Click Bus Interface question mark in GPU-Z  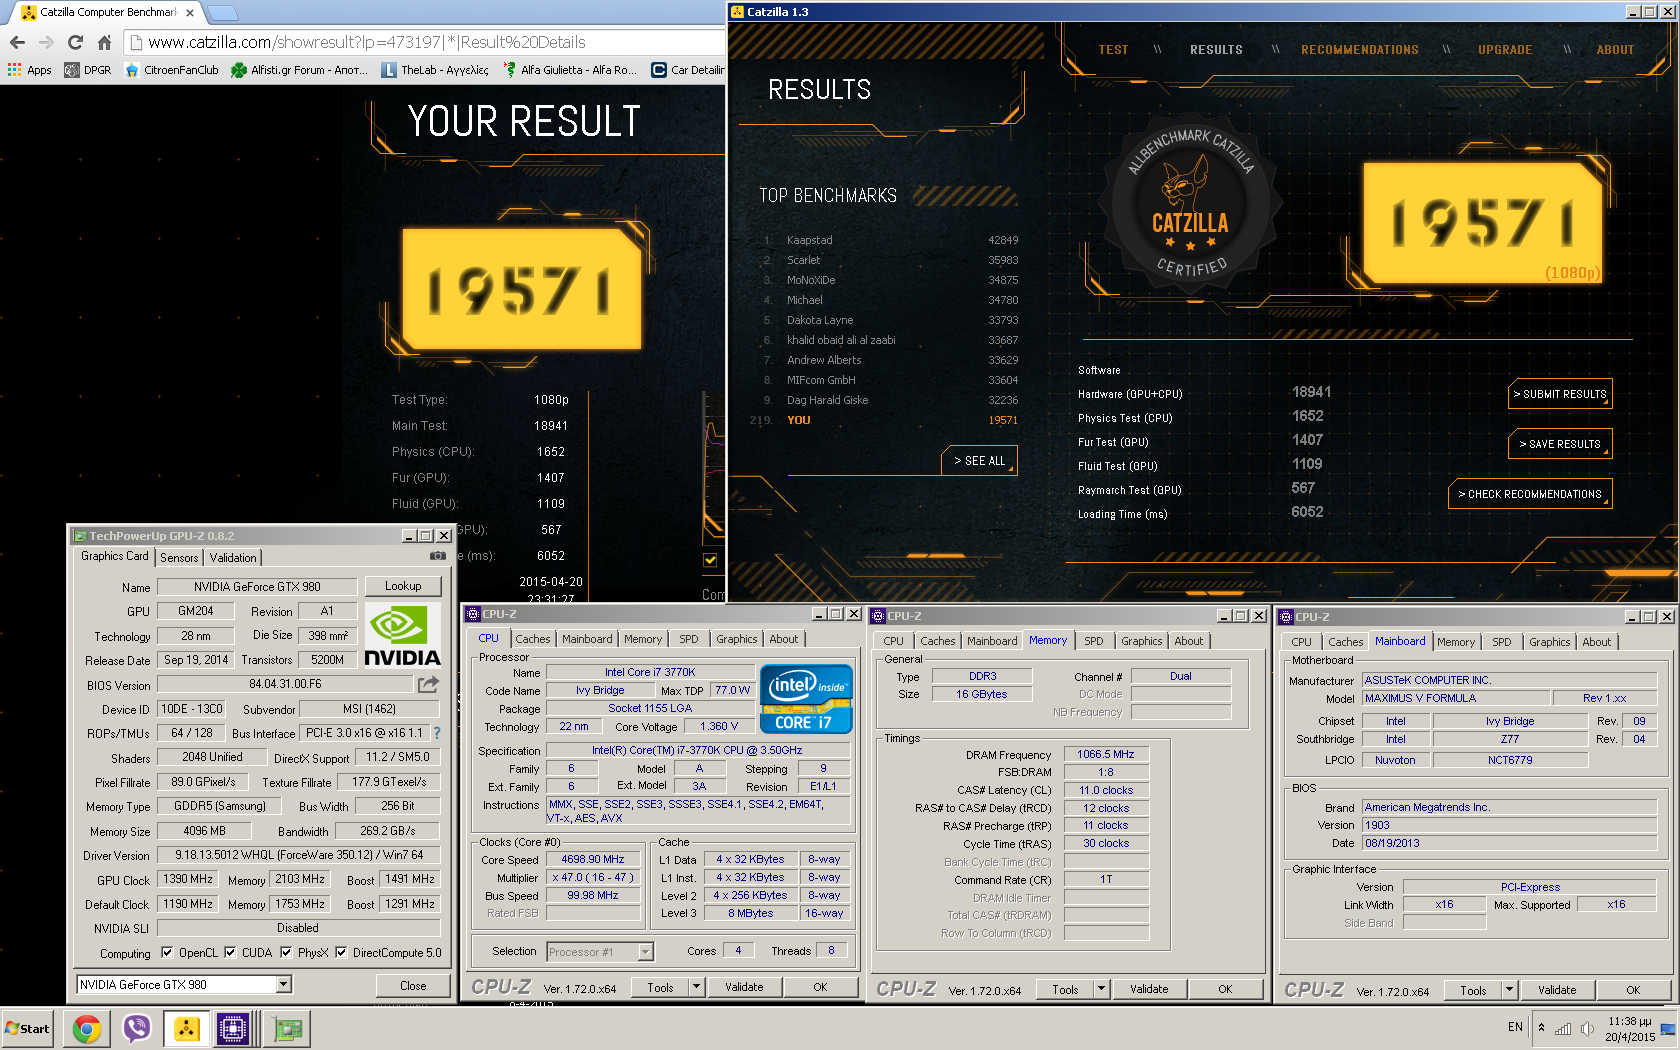click(436, 733)
